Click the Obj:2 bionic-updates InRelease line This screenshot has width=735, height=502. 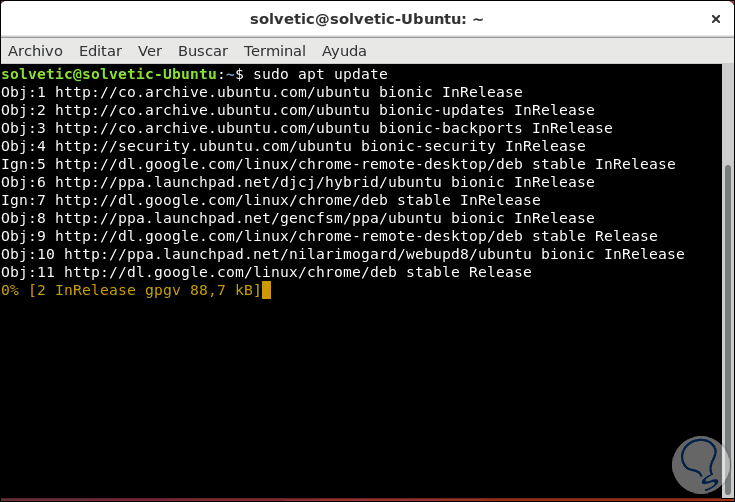pos(298,110)
